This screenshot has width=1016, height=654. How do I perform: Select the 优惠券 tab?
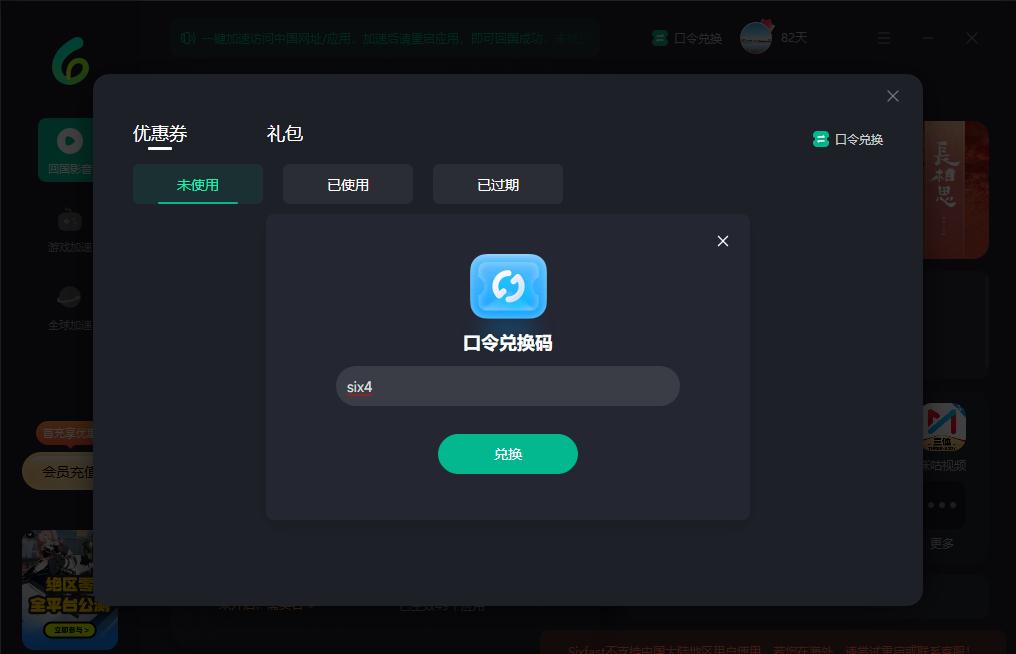(x=160, y=134)
